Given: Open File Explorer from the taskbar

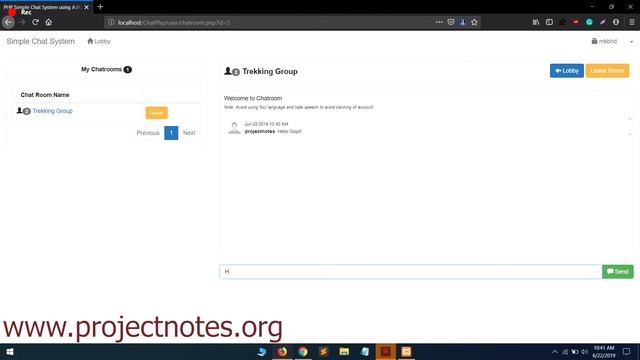Looking at the screenshot, I should [x=344, y=351].
